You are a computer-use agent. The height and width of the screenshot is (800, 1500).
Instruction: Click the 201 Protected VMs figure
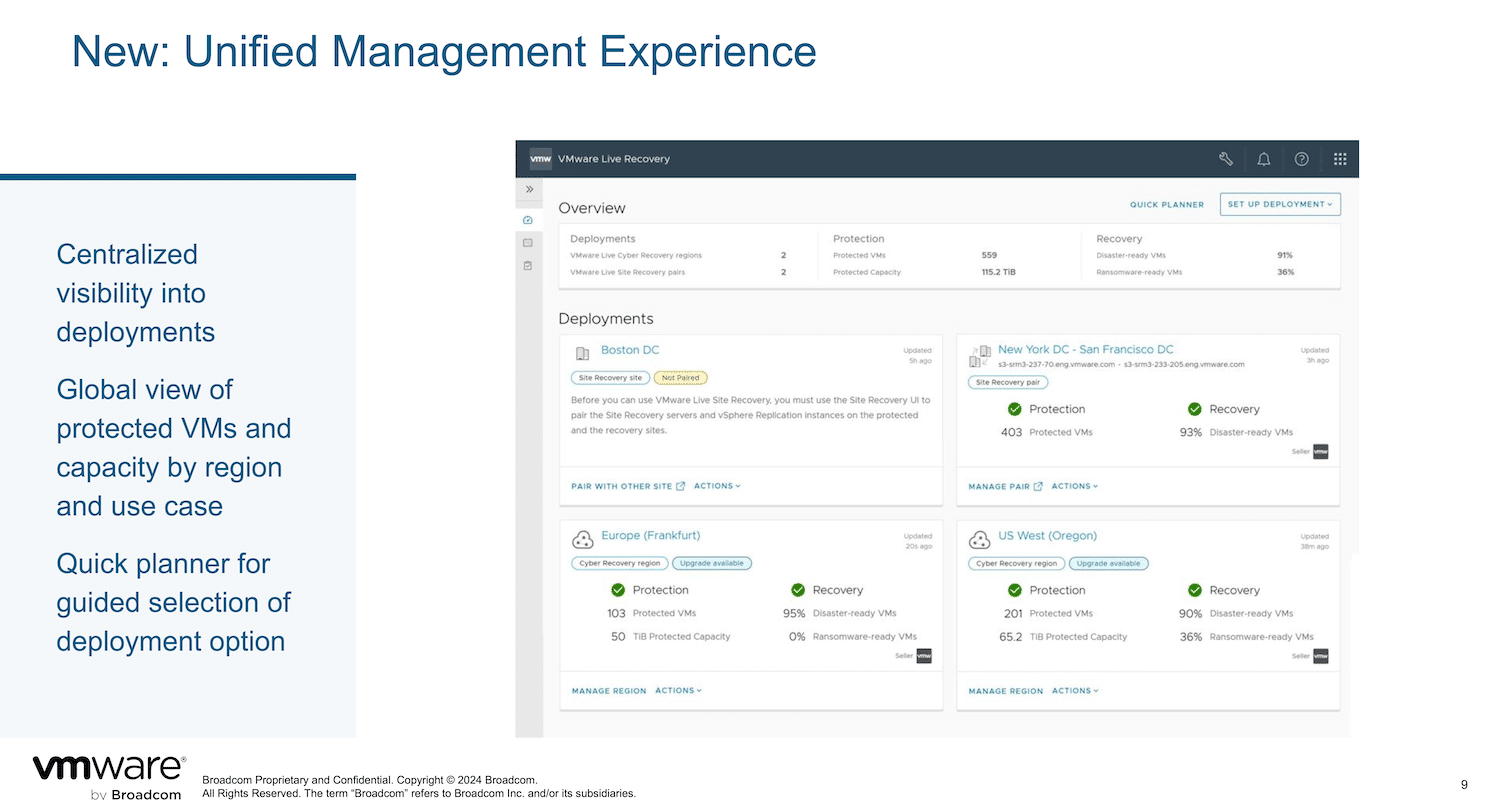1013,613
